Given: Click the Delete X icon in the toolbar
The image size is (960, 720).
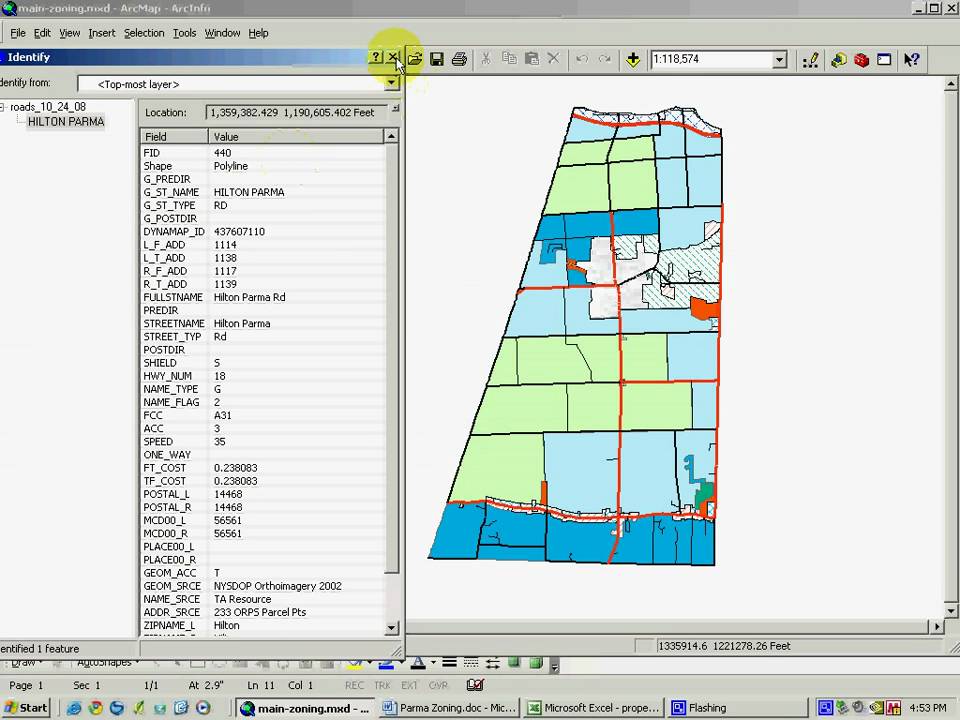Looking at the screenshot, I should click(553, 59).
